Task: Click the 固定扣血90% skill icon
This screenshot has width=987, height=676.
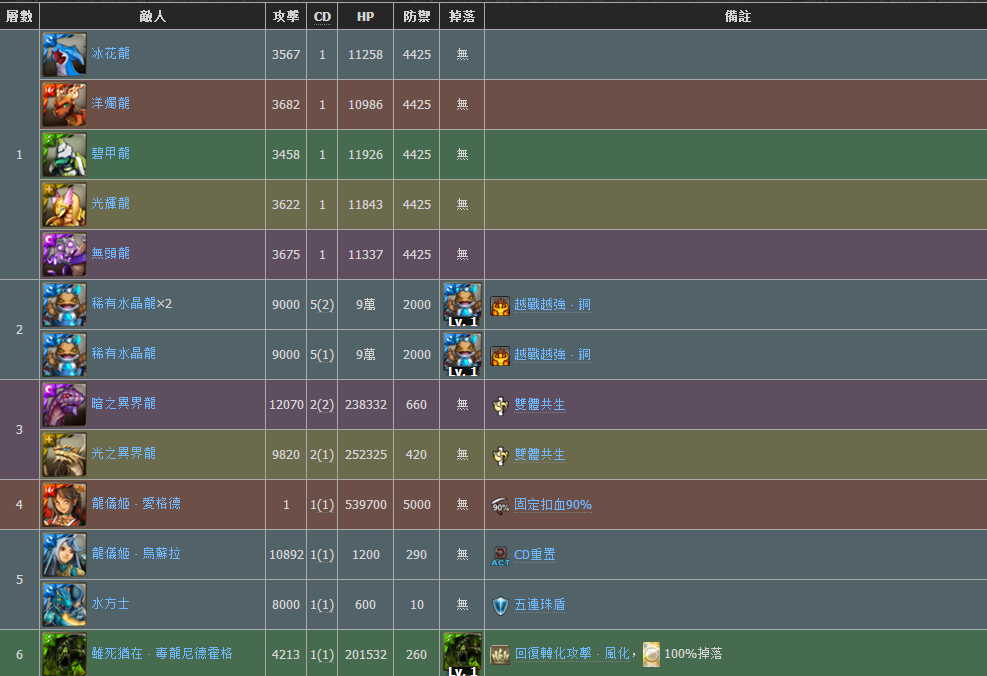Action: pos(501,505)
